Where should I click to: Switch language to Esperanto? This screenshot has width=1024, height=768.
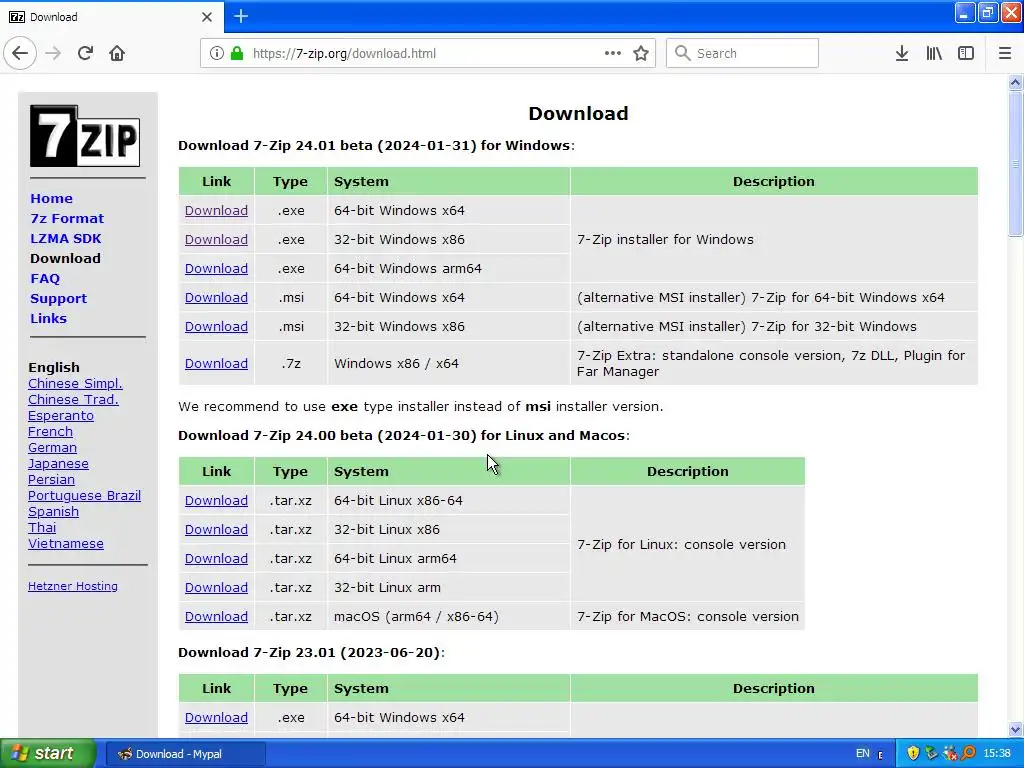point(61,415)
